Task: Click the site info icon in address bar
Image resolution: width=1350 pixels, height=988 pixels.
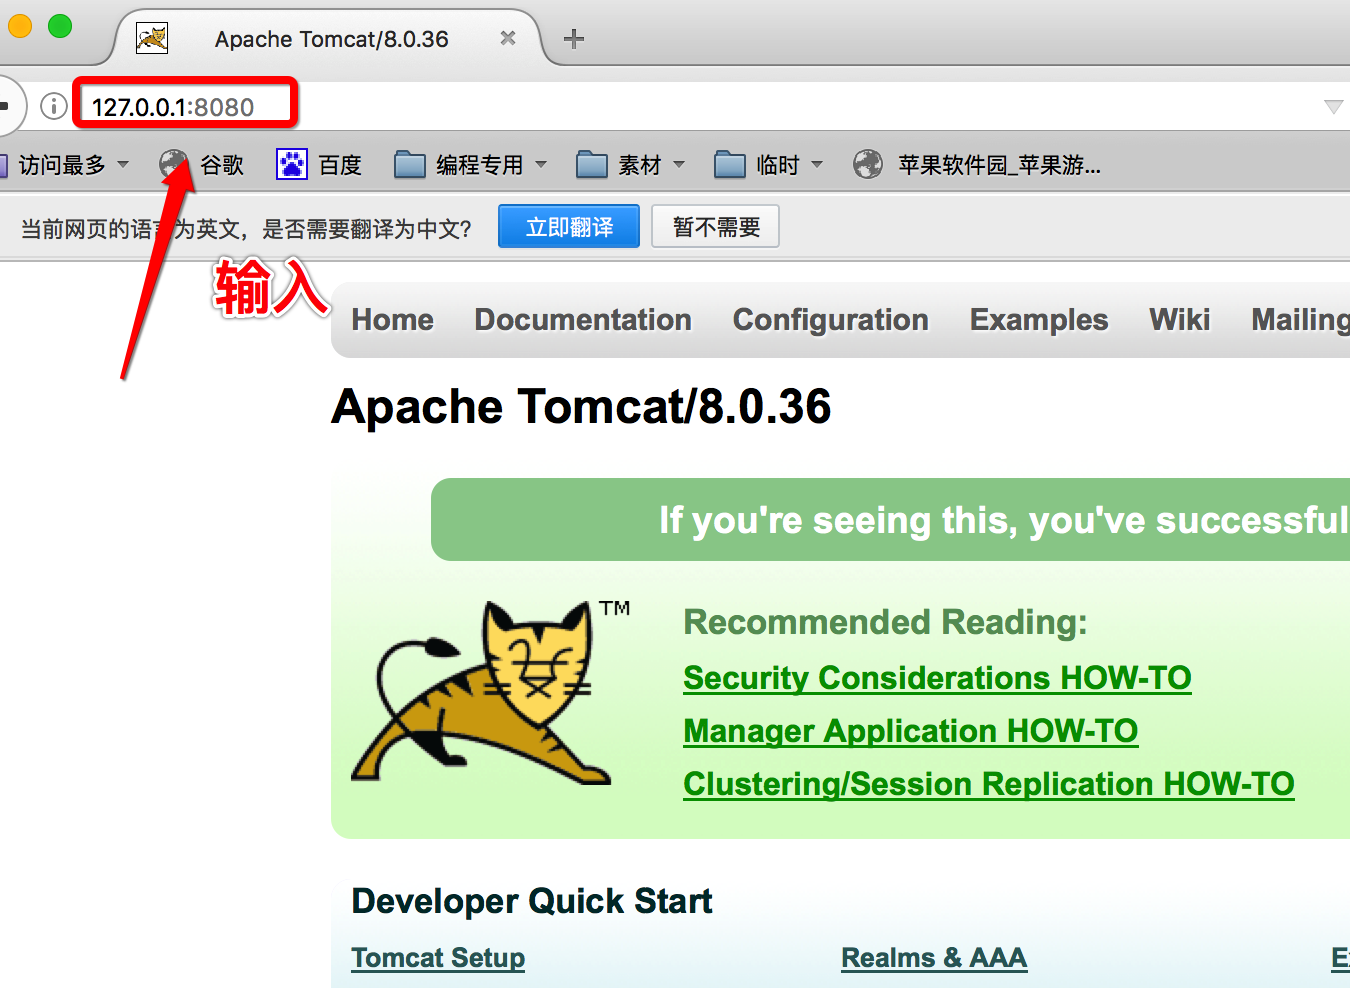Action: (54, 105)
